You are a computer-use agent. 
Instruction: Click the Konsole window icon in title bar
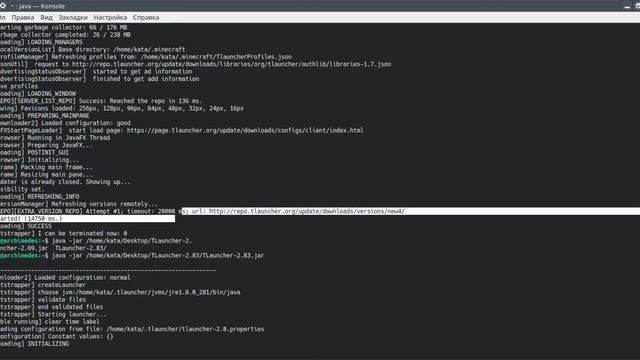(2, 6)
